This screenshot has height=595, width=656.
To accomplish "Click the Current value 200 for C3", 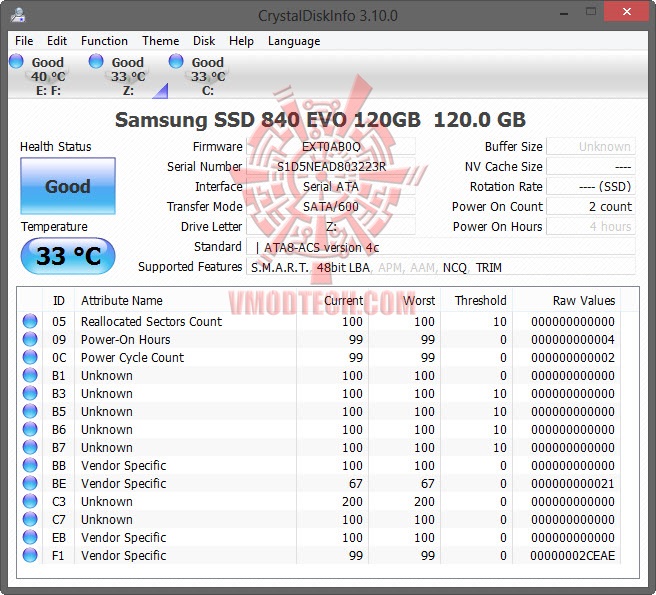I will tap(352, 502).
